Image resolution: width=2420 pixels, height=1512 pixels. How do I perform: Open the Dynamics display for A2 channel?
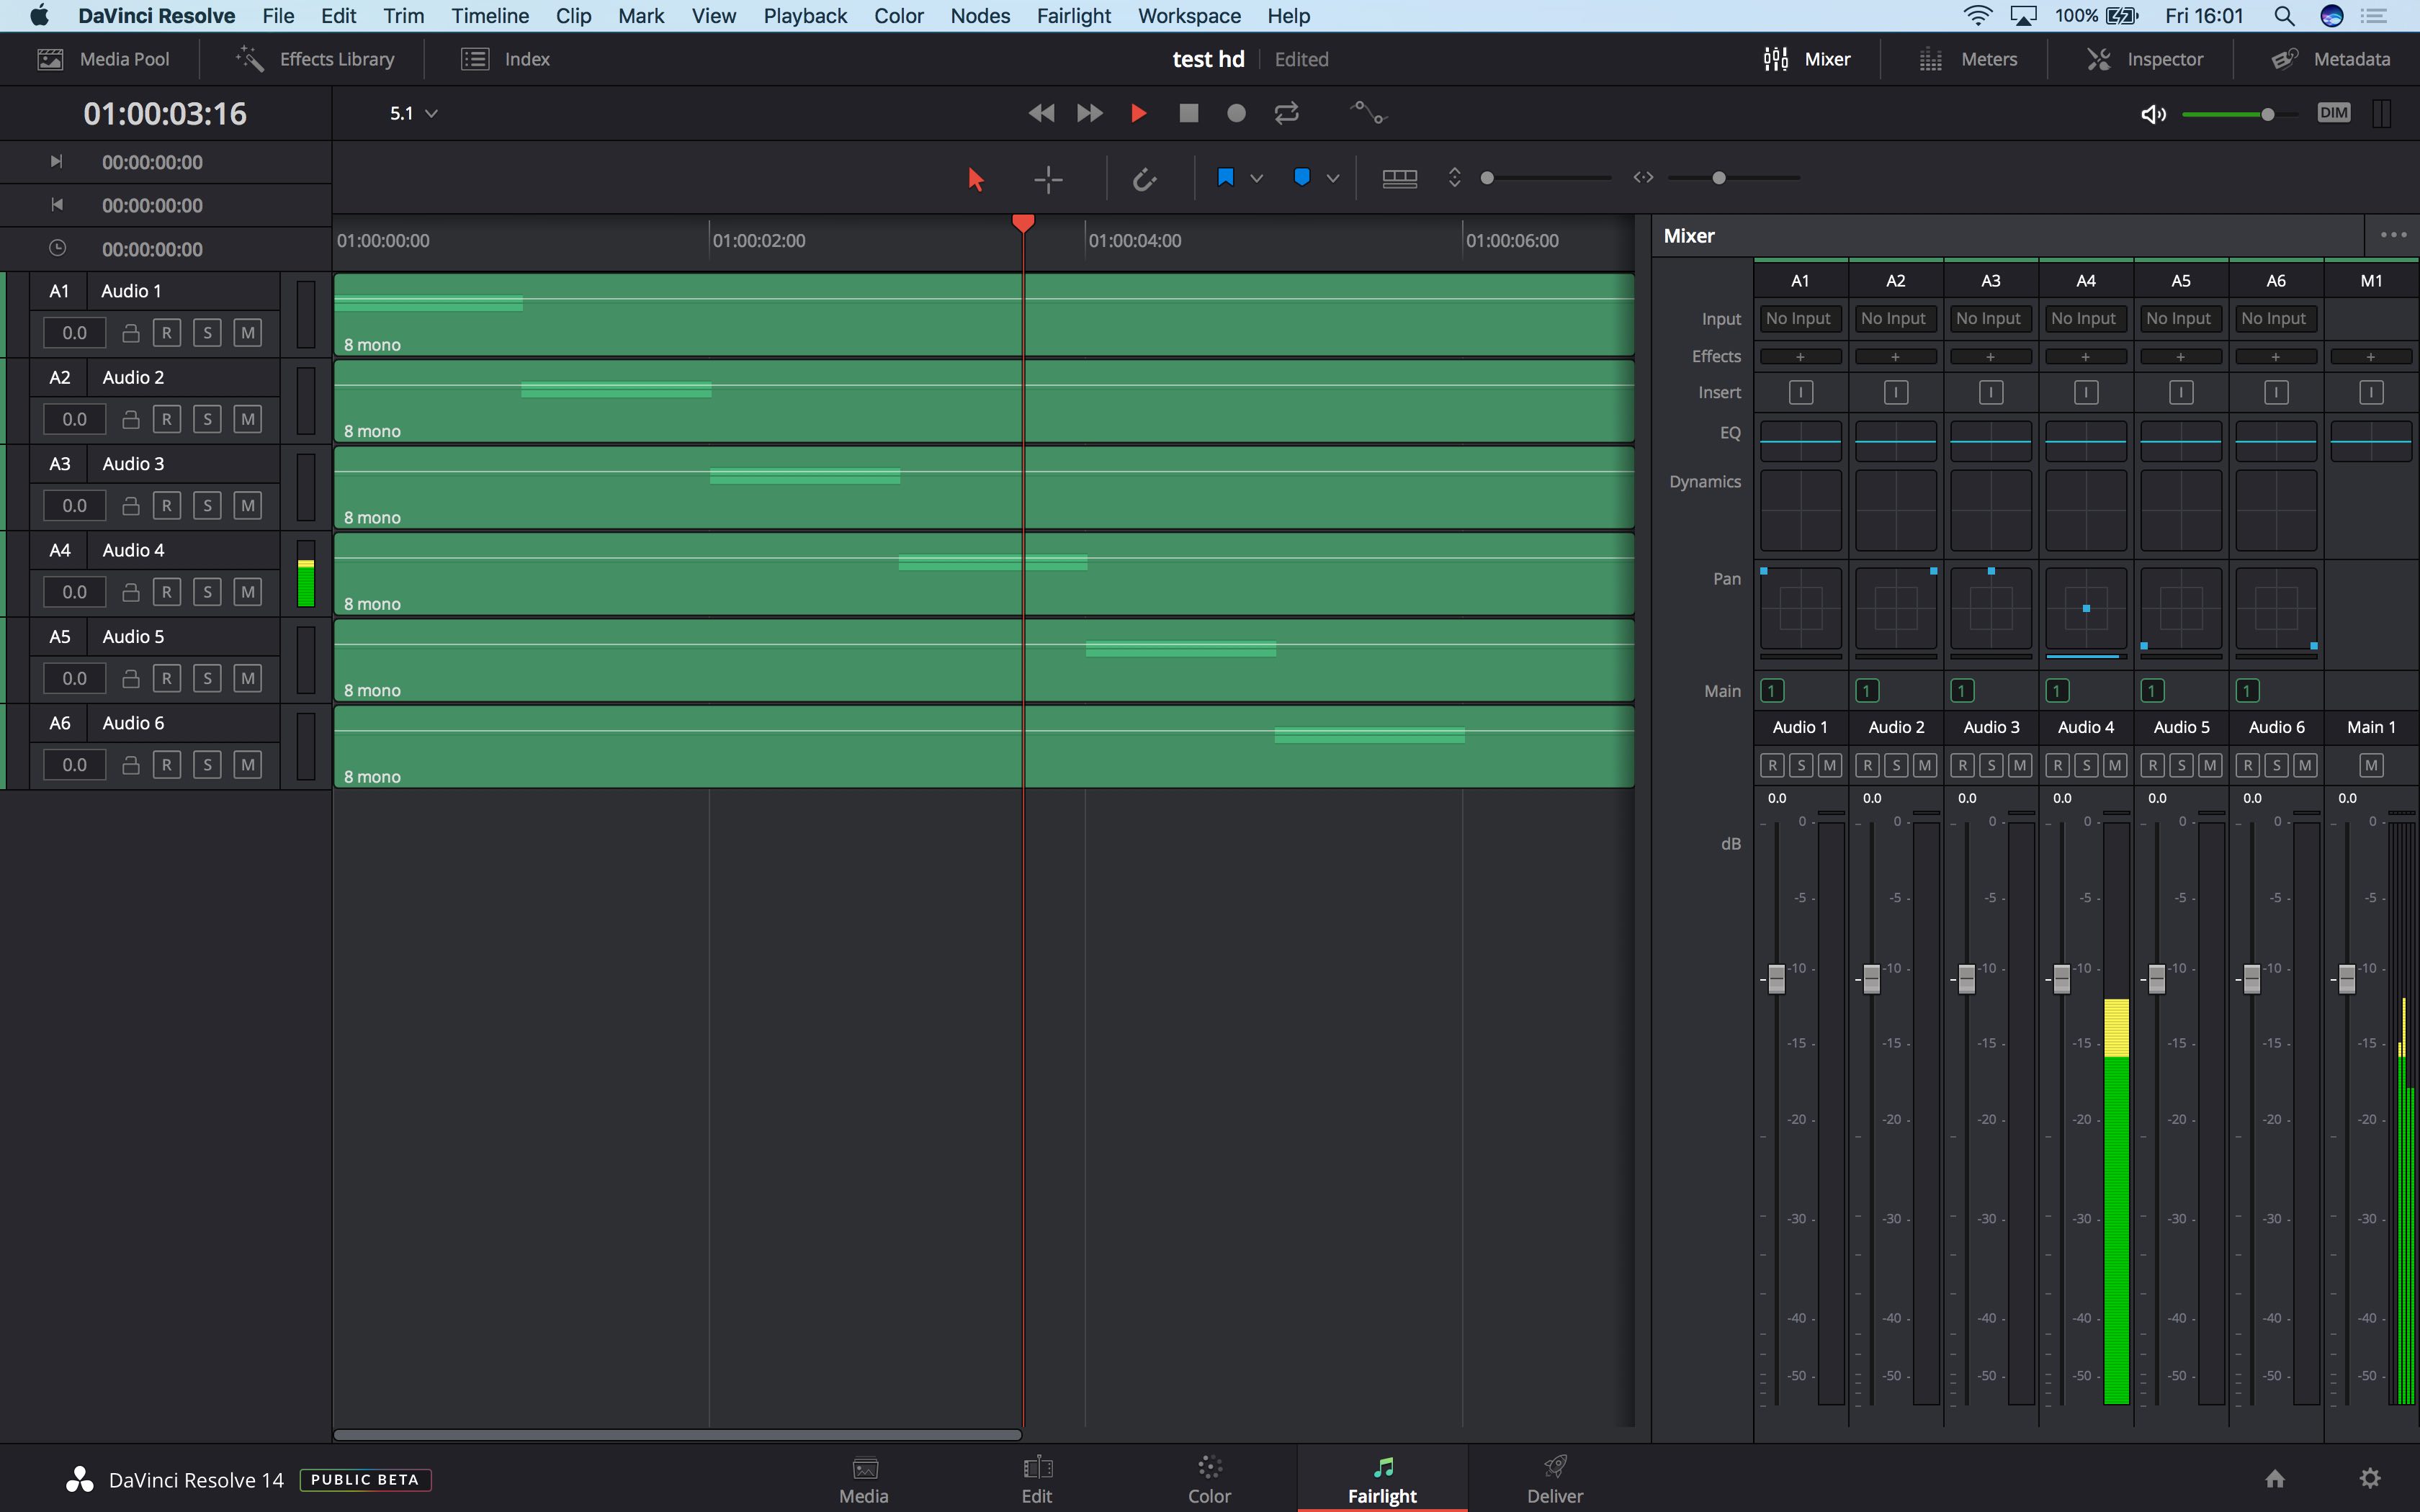point(1896,511)
